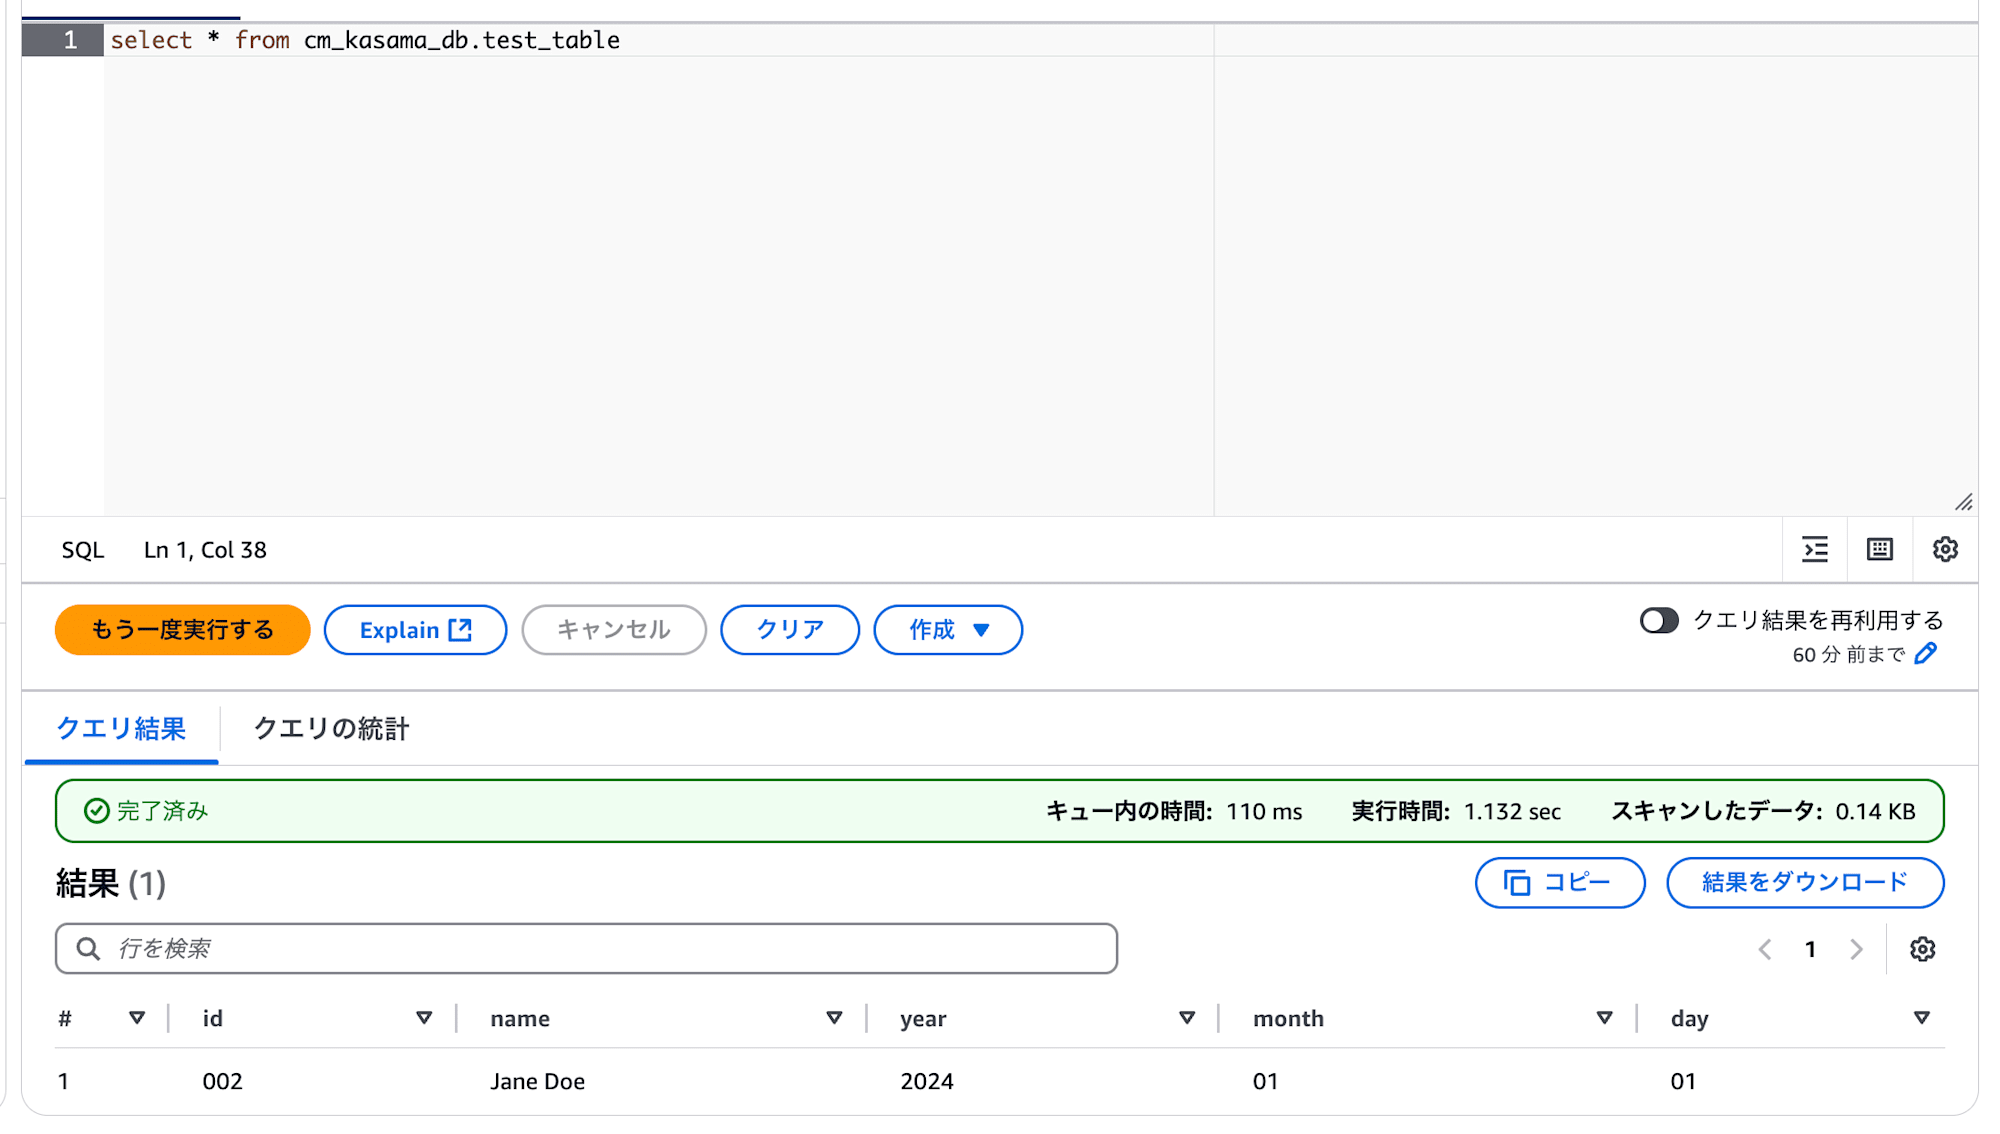
Task: Go to previous results page arrow
Action: point(1765,949)
